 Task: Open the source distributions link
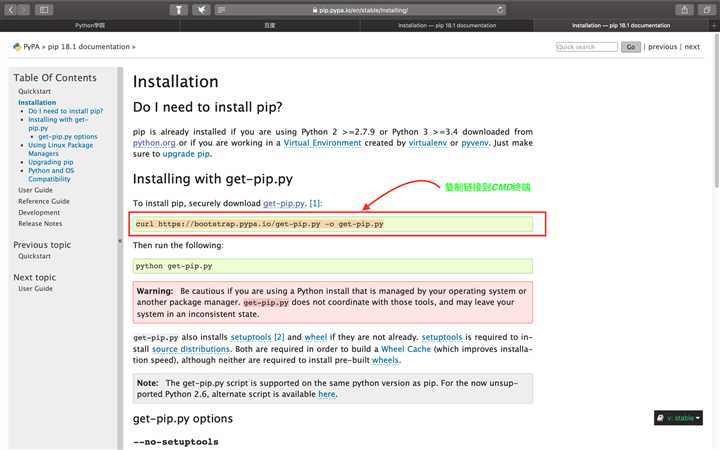point(191,349)
